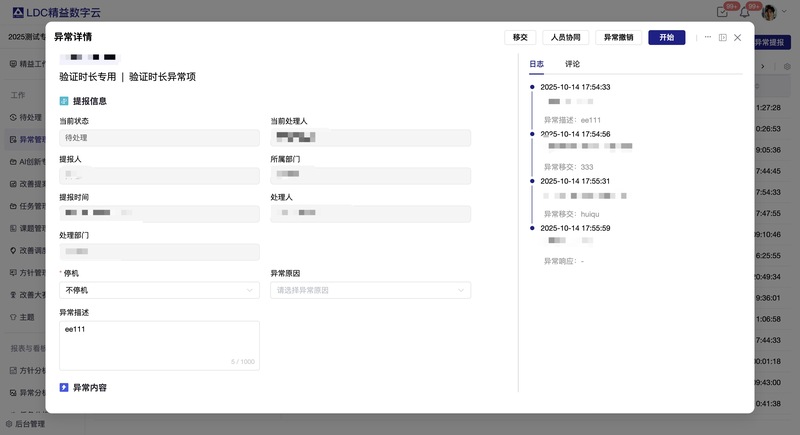Expand the user account menu arrow
Viewport: 800px width, 435px height.
785,12
